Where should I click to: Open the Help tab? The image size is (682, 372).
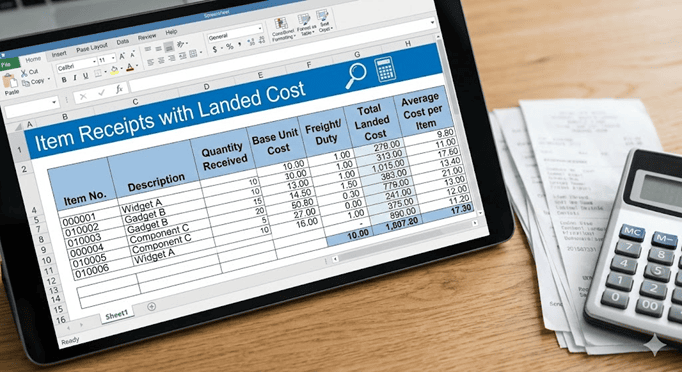click(x=171, y=32)
